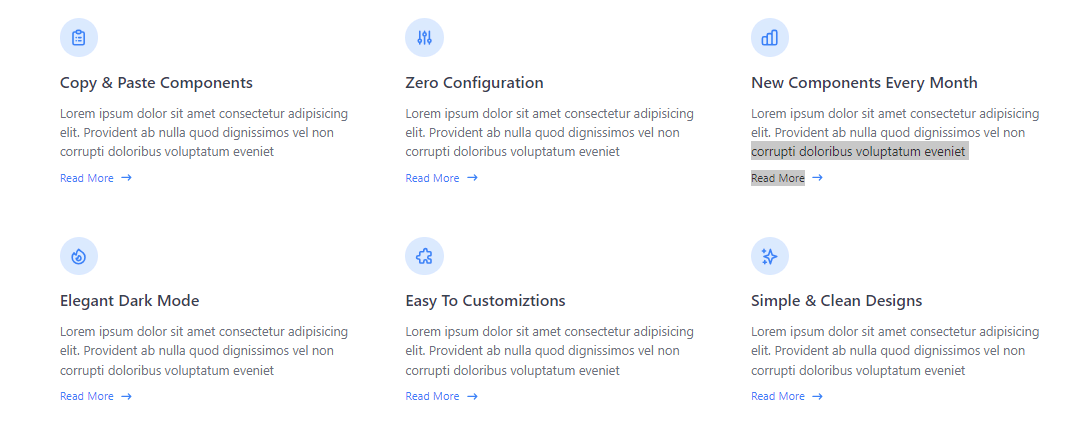Click the sliders icon above Zero Configuration
1087x426 pixels.
click(x=424, y=37)
